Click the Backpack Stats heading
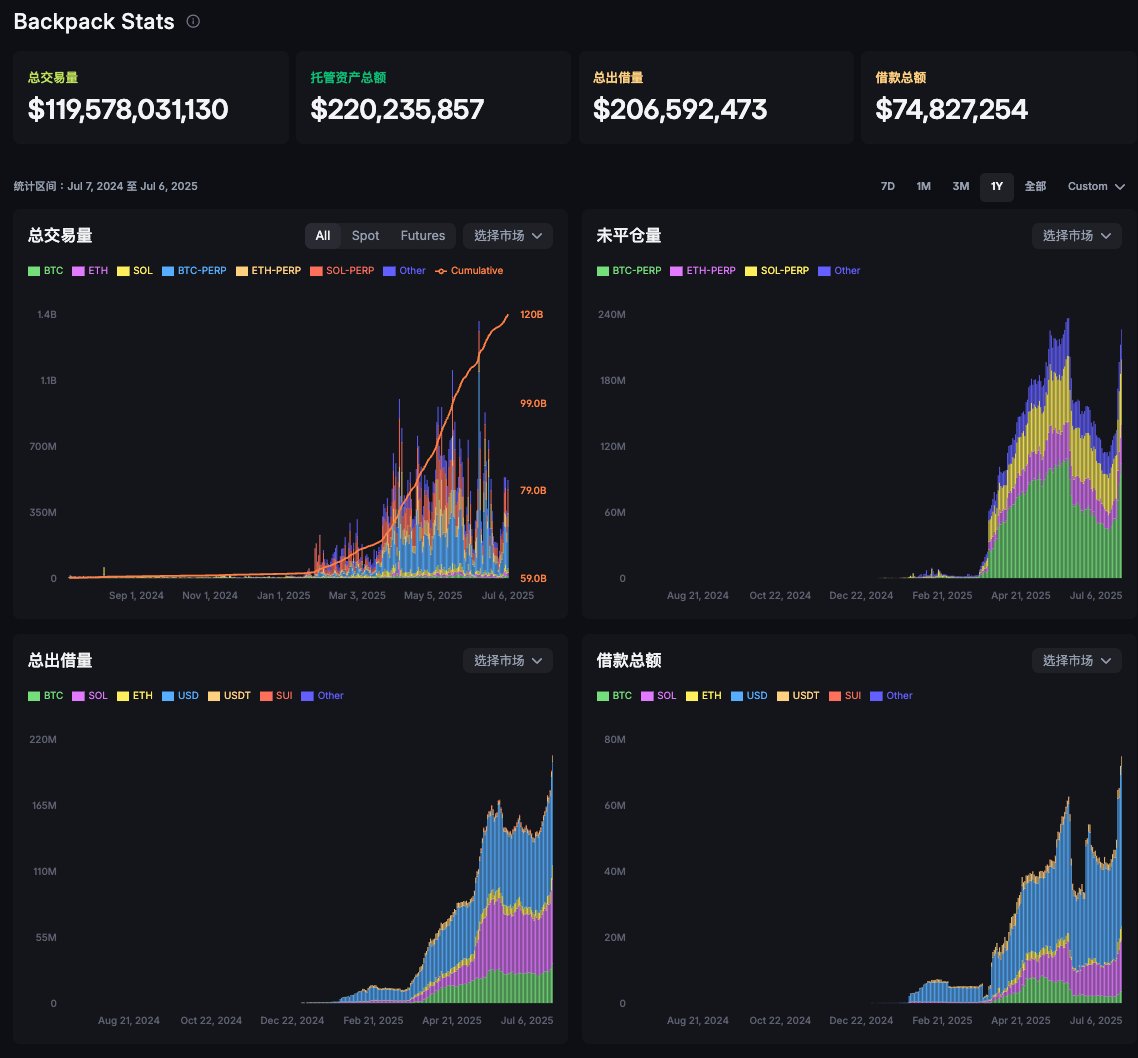Viewport: 1138px width, 1058px height. [94, 21]
